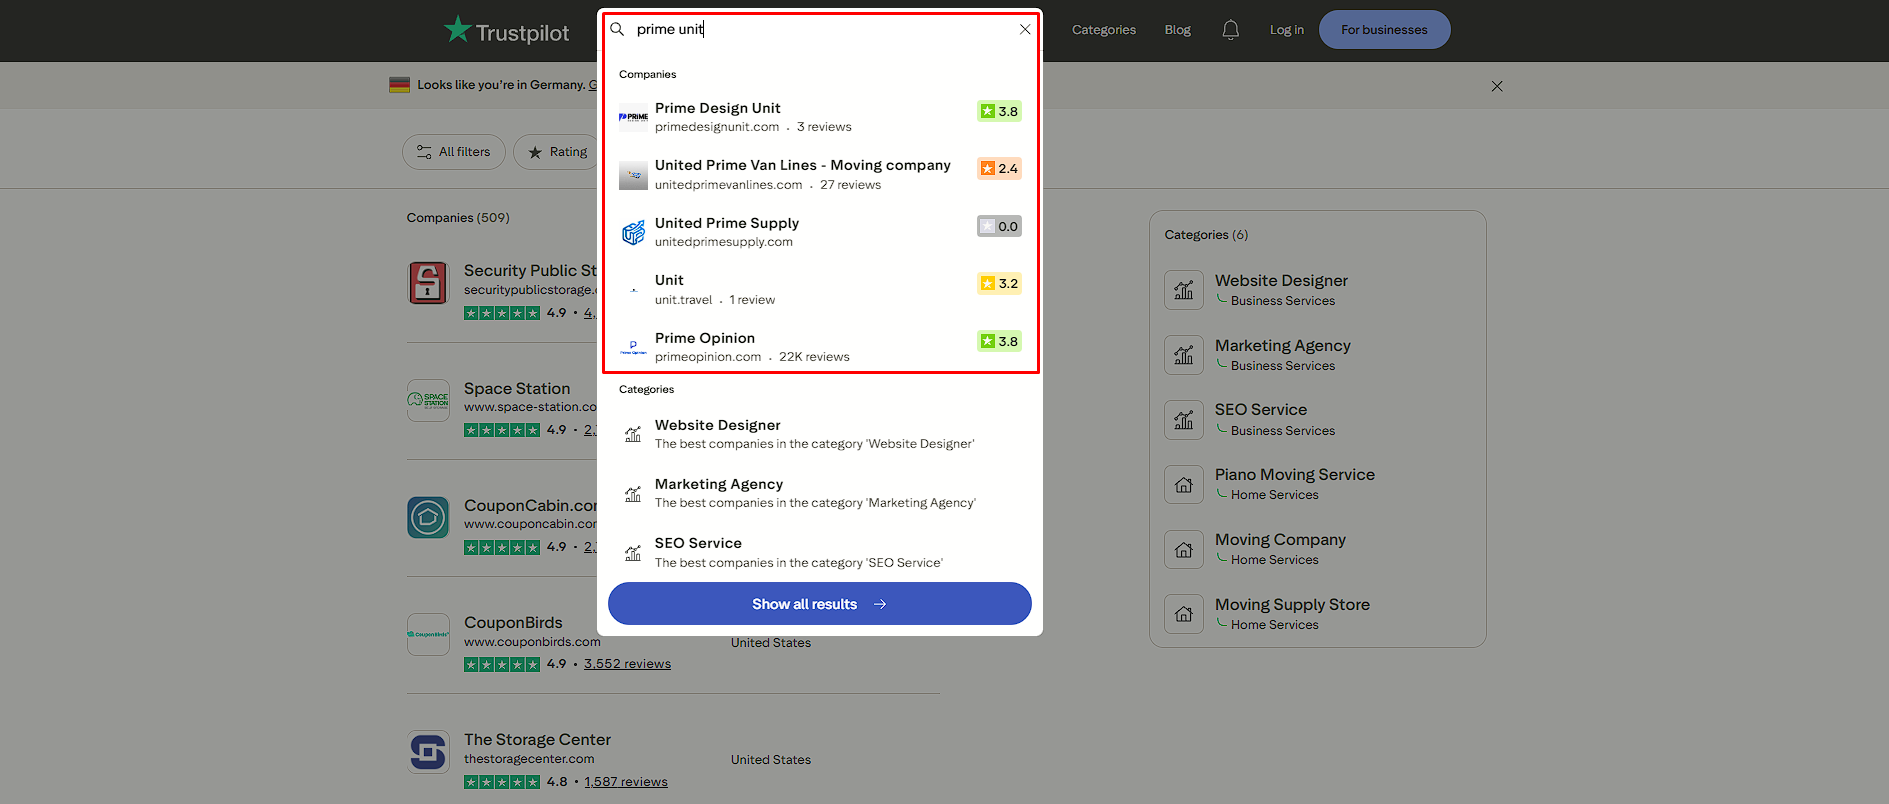
Task: Dismiss the Germany location banner
Action: [x=1497, y=86]
